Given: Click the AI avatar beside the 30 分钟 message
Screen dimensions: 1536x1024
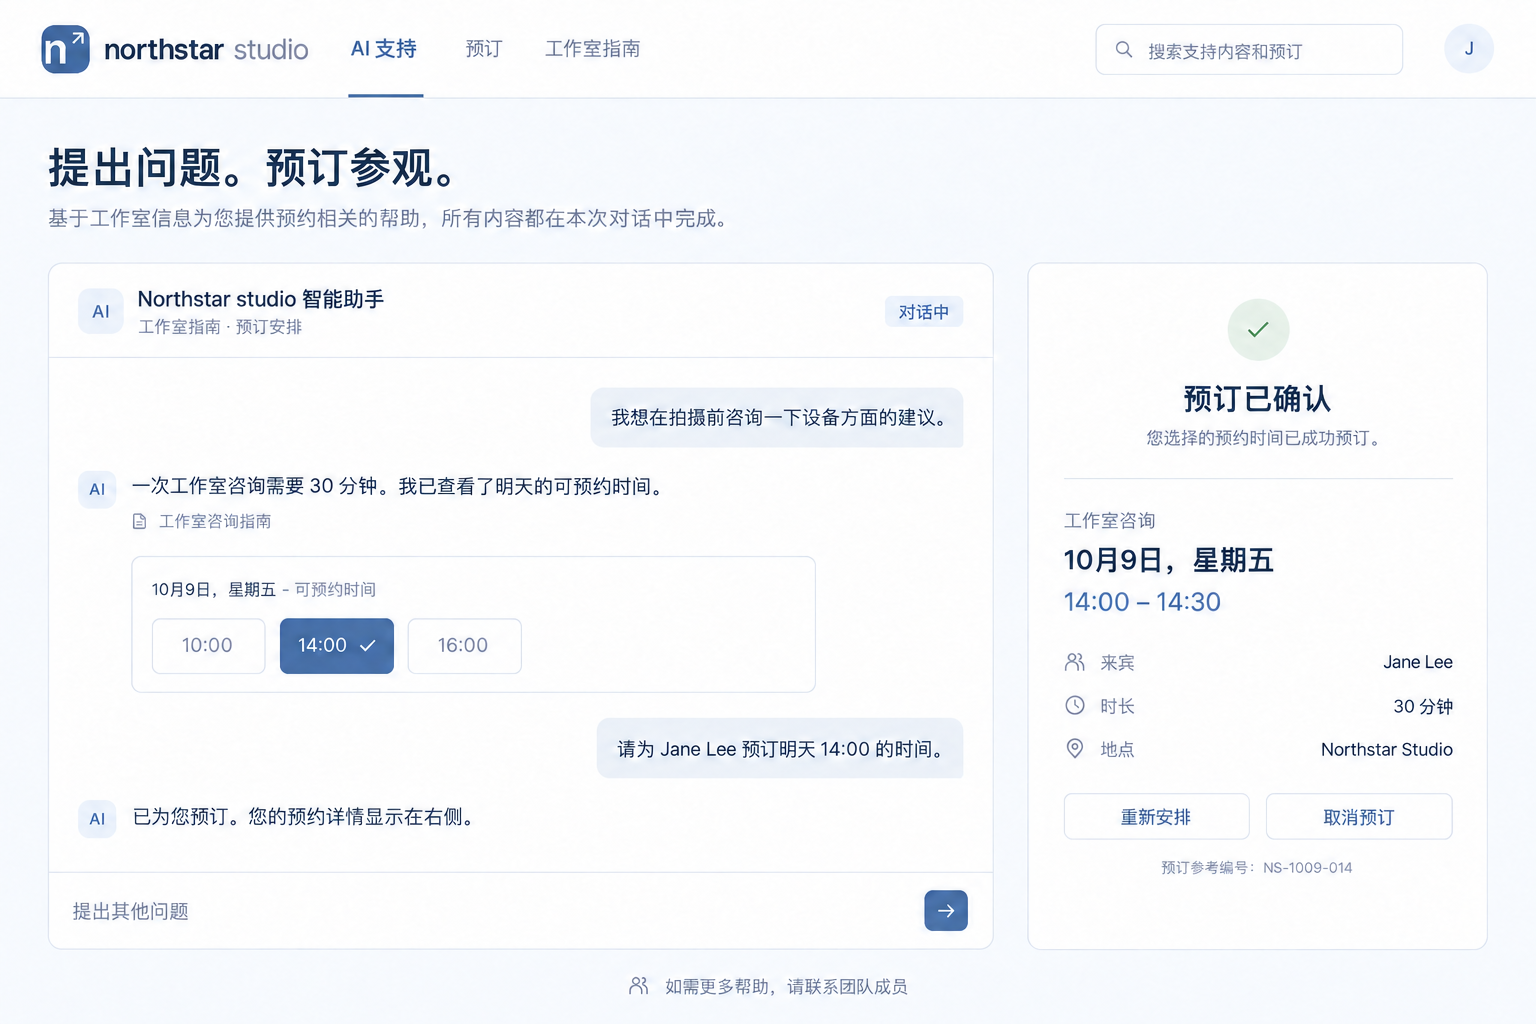Looking at the screenshot, I should click(97, 489).
